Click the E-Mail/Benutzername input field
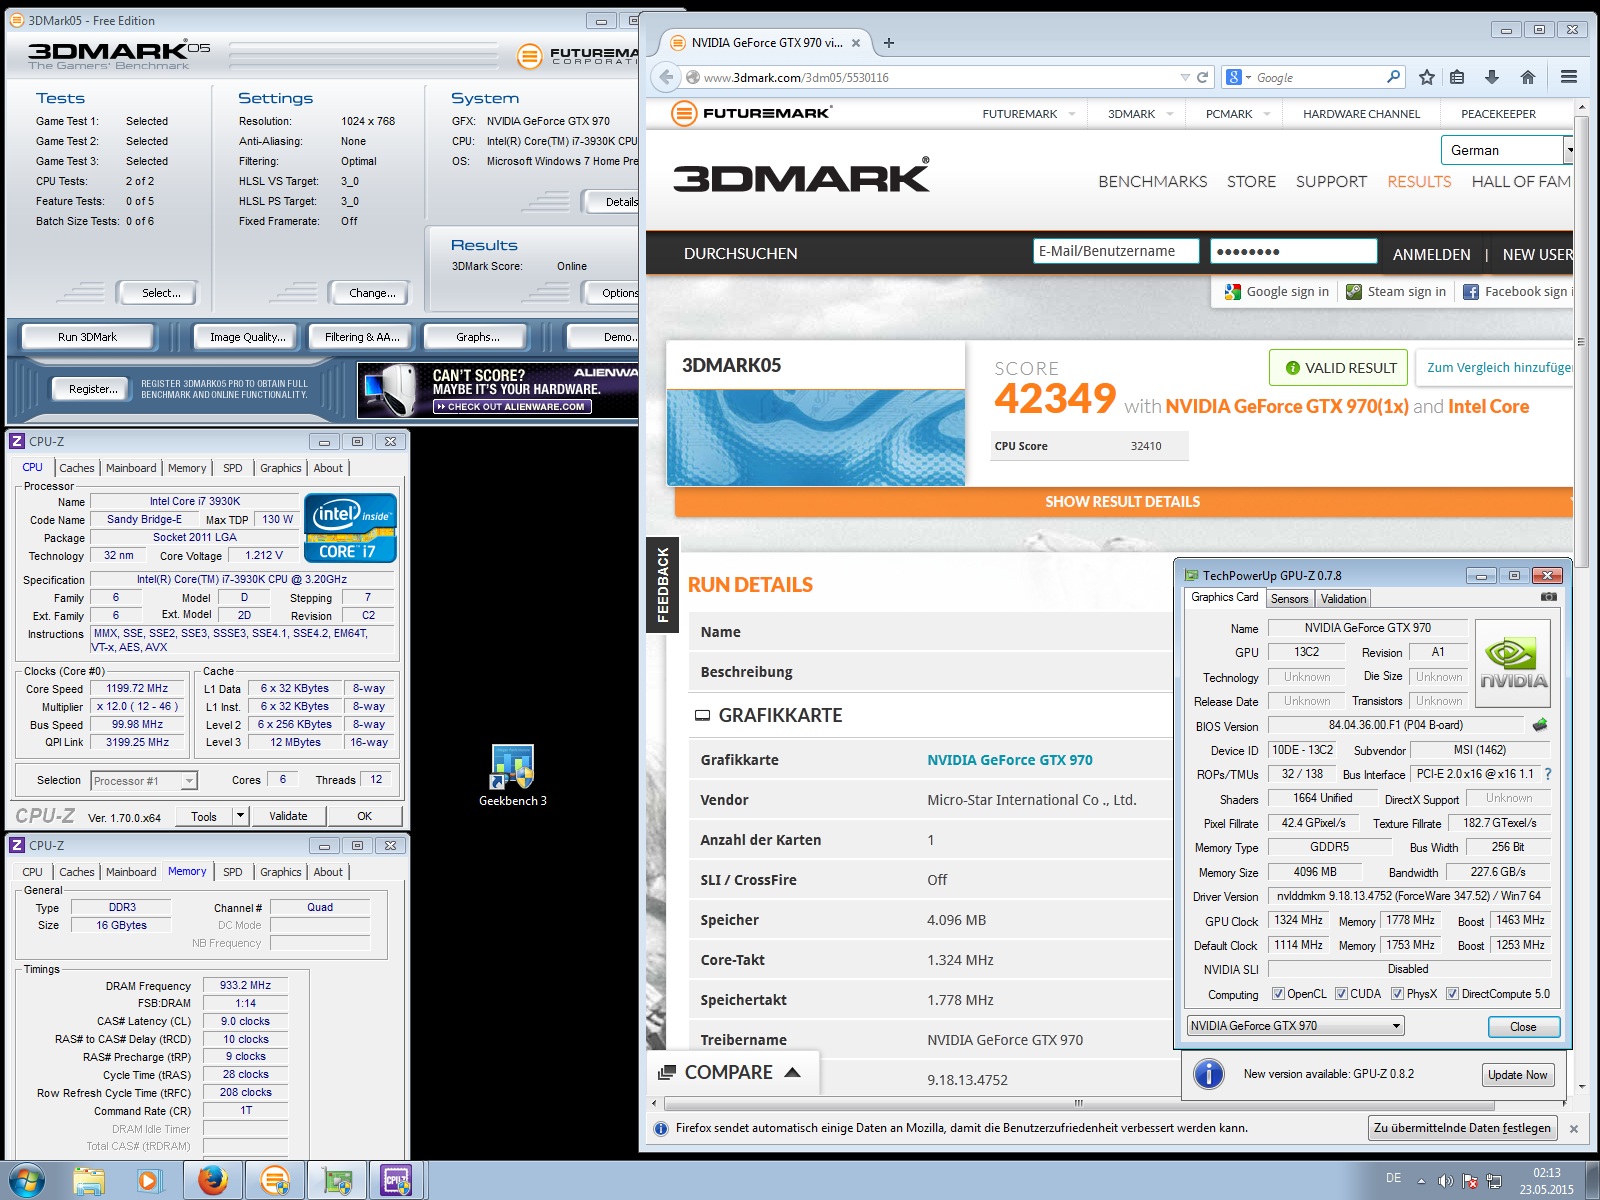1600x1200 pixels. pyautogui.click(x=1116, y=251)
